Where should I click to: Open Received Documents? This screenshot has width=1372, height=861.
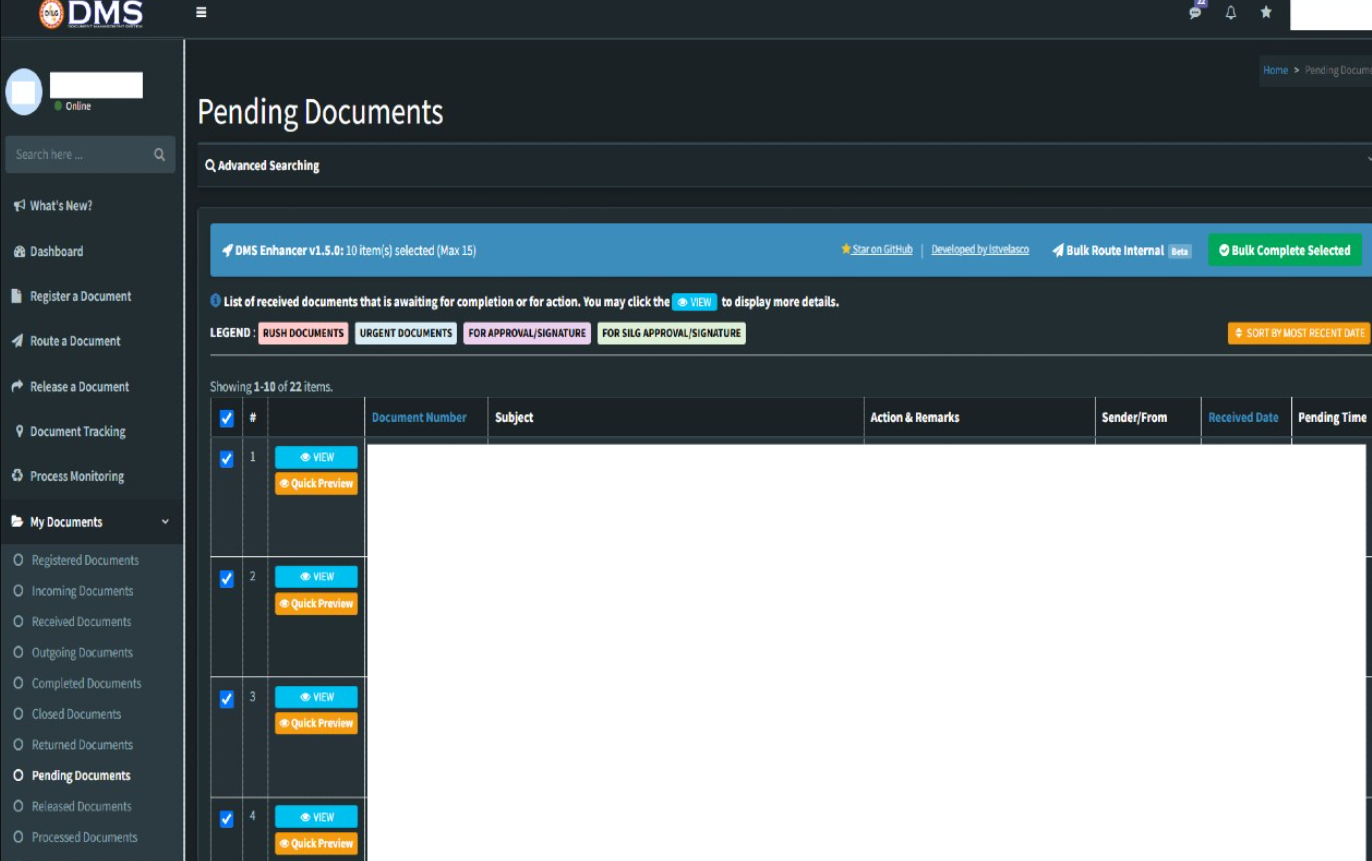click(81, 622)
